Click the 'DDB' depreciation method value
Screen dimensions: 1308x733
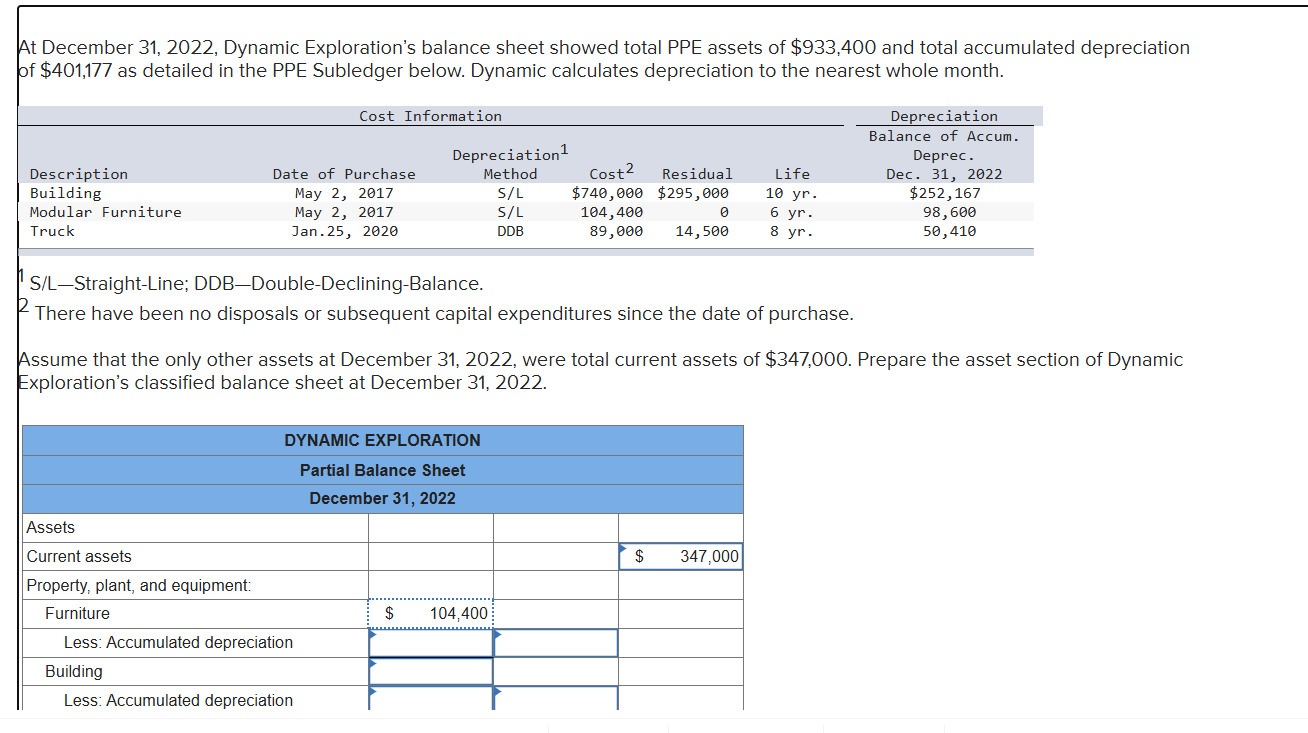point(510,231)
